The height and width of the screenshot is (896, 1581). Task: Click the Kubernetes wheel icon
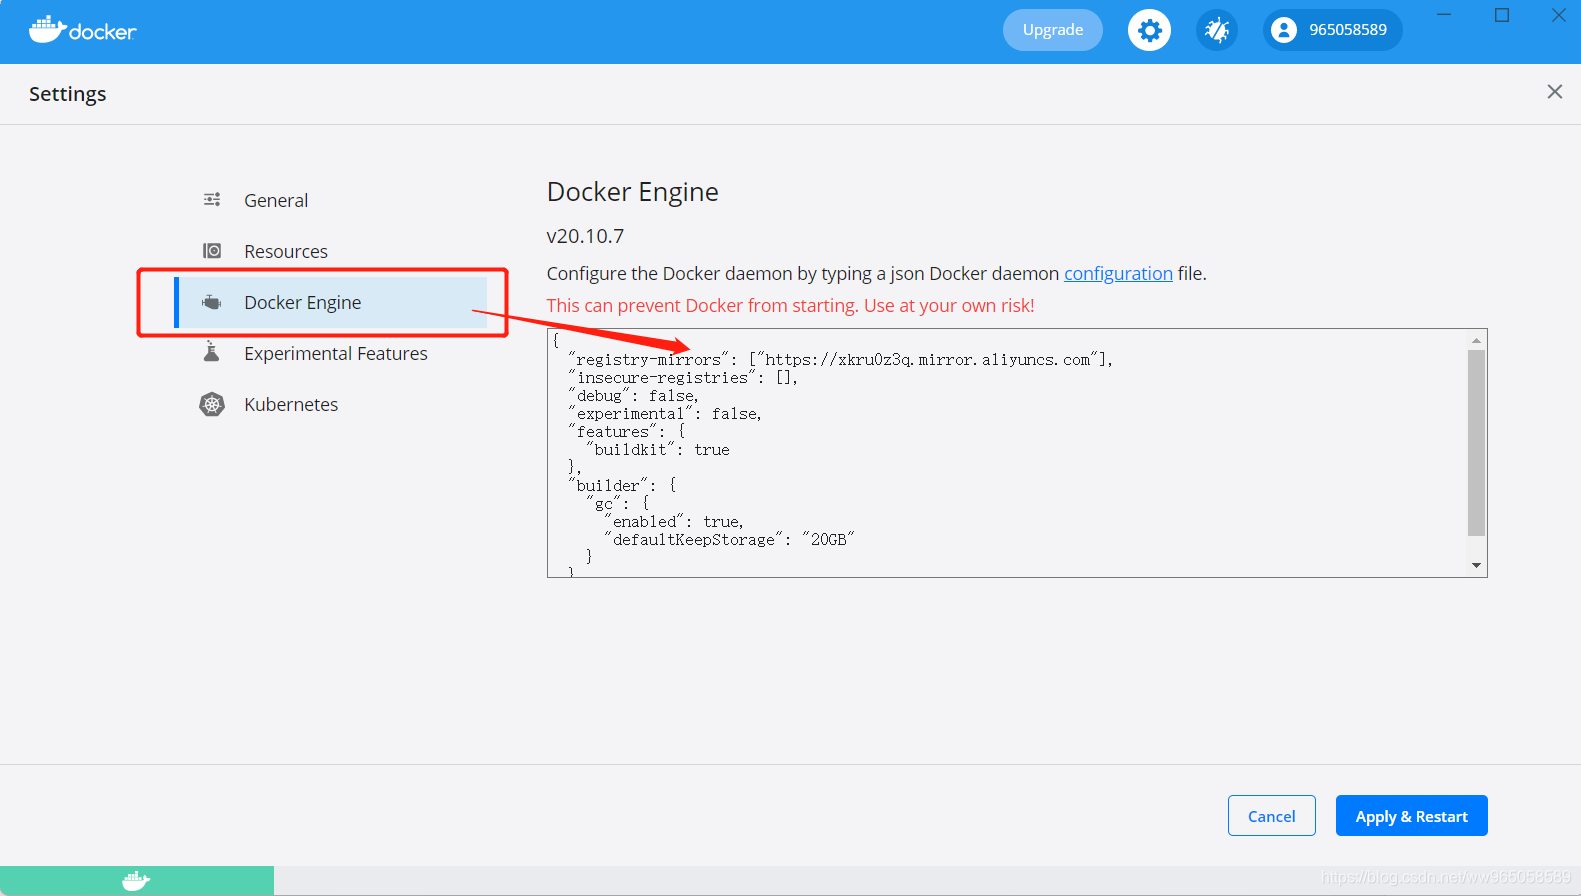click(x=212, y=404)
